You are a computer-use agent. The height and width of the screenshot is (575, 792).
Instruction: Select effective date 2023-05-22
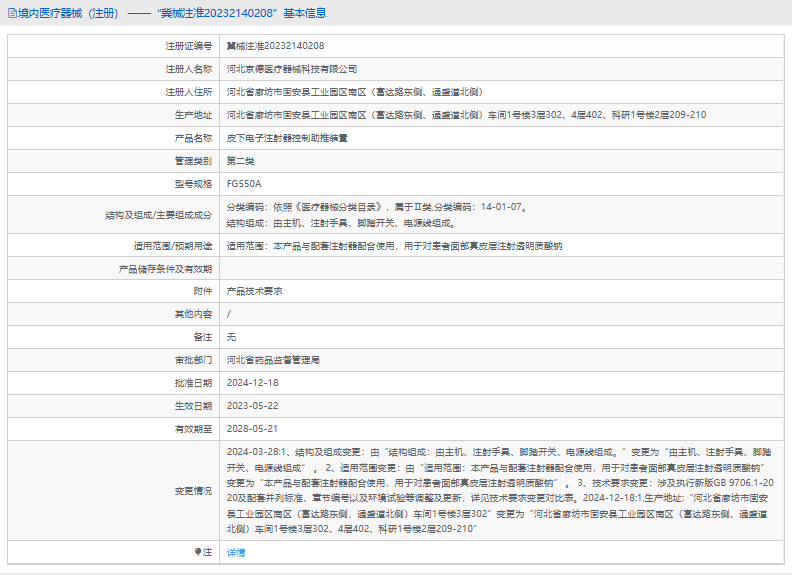tap(253, 406)
